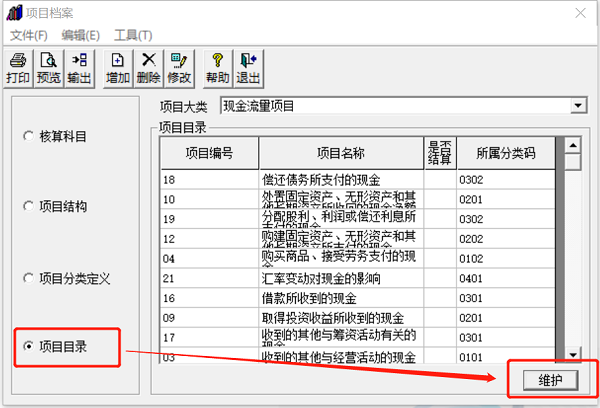Click the vertical scrollbar thumb
600x408 pixels.
click(573, 162)
